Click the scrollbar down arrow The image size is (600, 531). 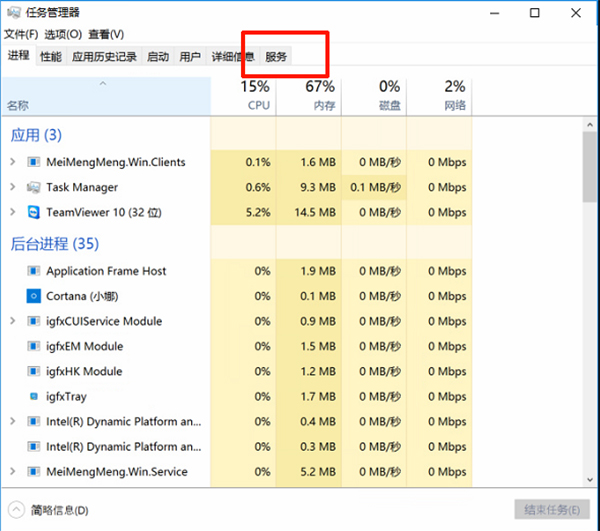pyautogui.click(x=590, y=480)
